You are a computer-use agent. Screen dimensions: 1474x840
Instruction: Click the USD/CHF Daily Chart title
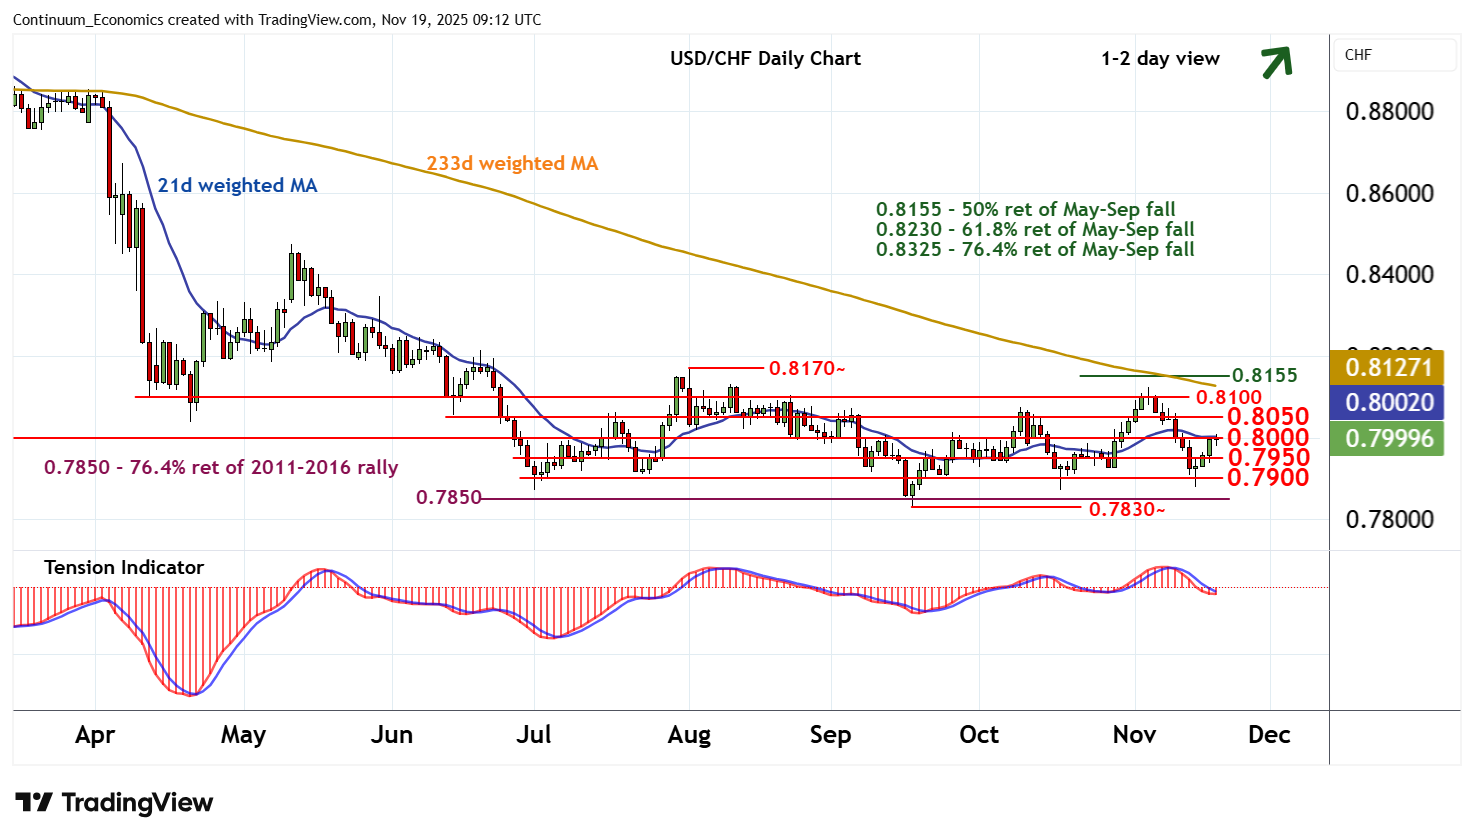[765, 58]
